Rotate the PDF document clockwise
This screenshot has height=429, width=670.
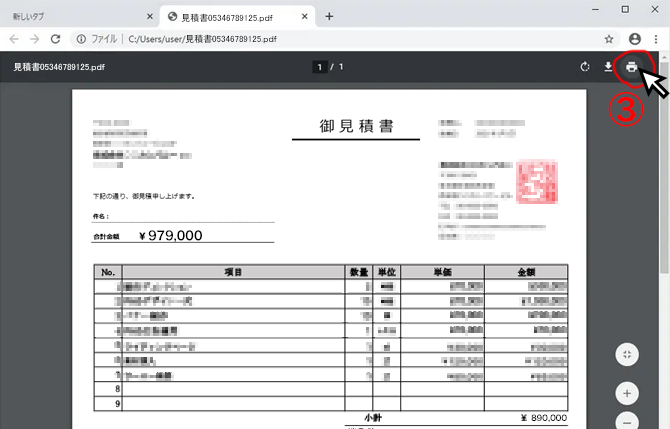(x=585, y=67)
